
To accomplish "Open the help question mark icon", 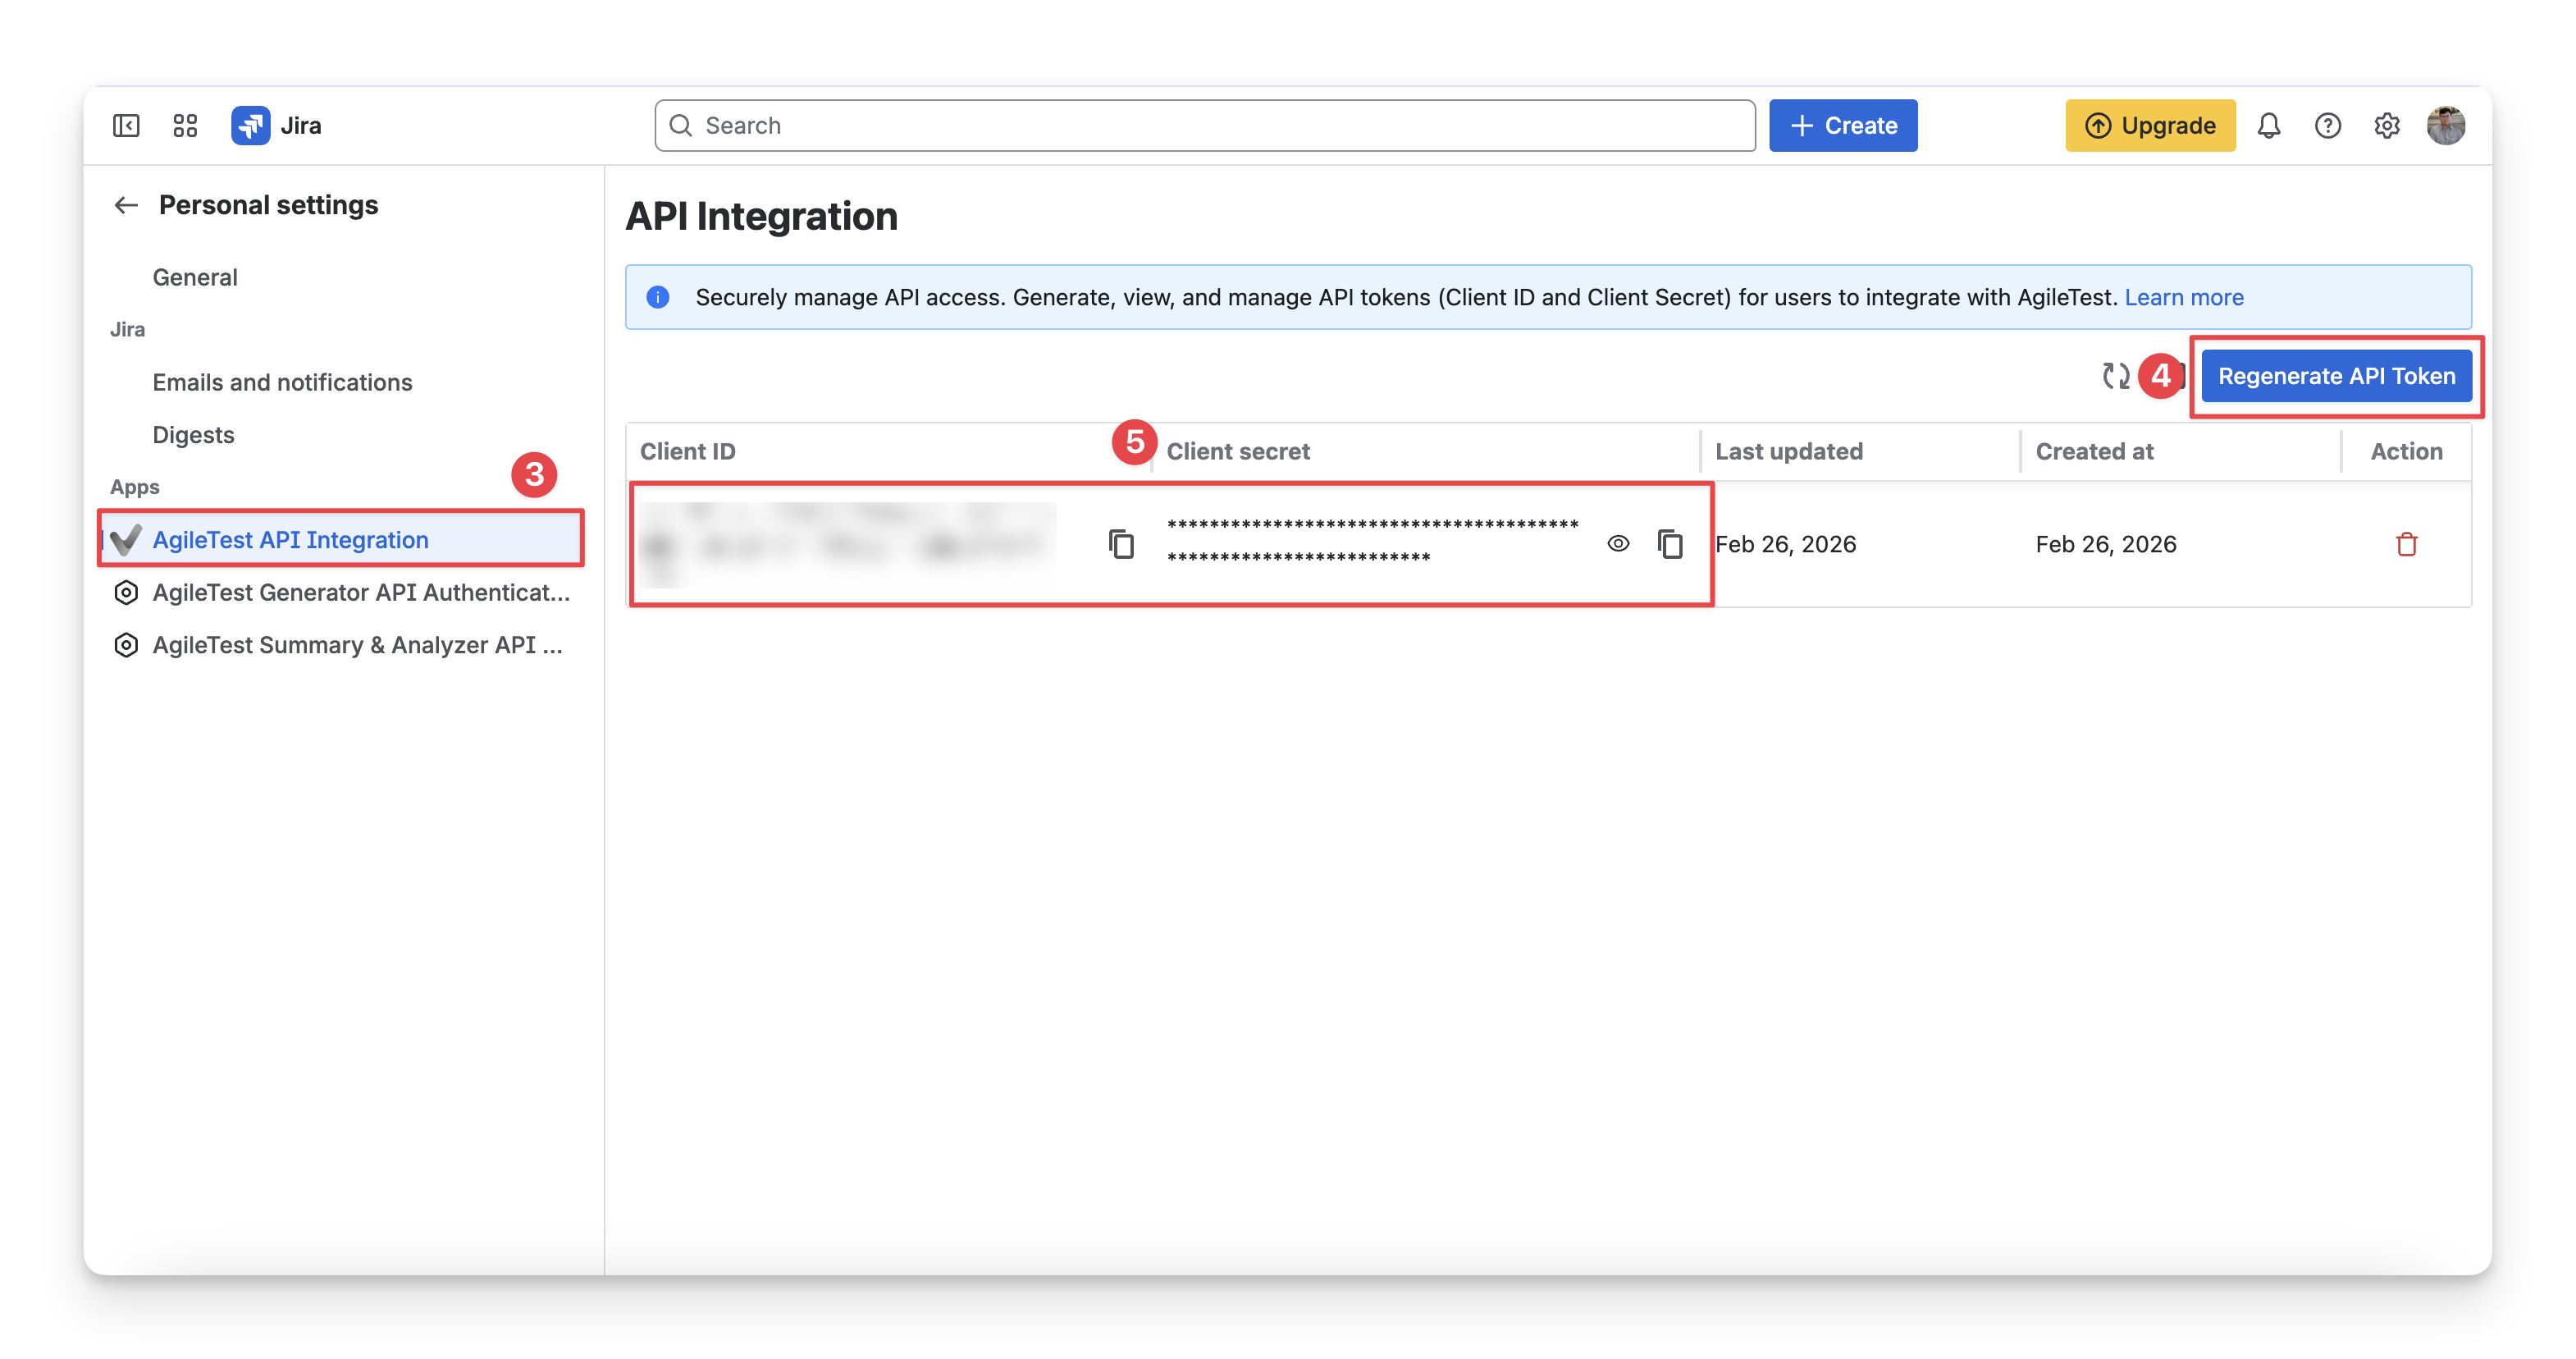I will click(2327, 125).
